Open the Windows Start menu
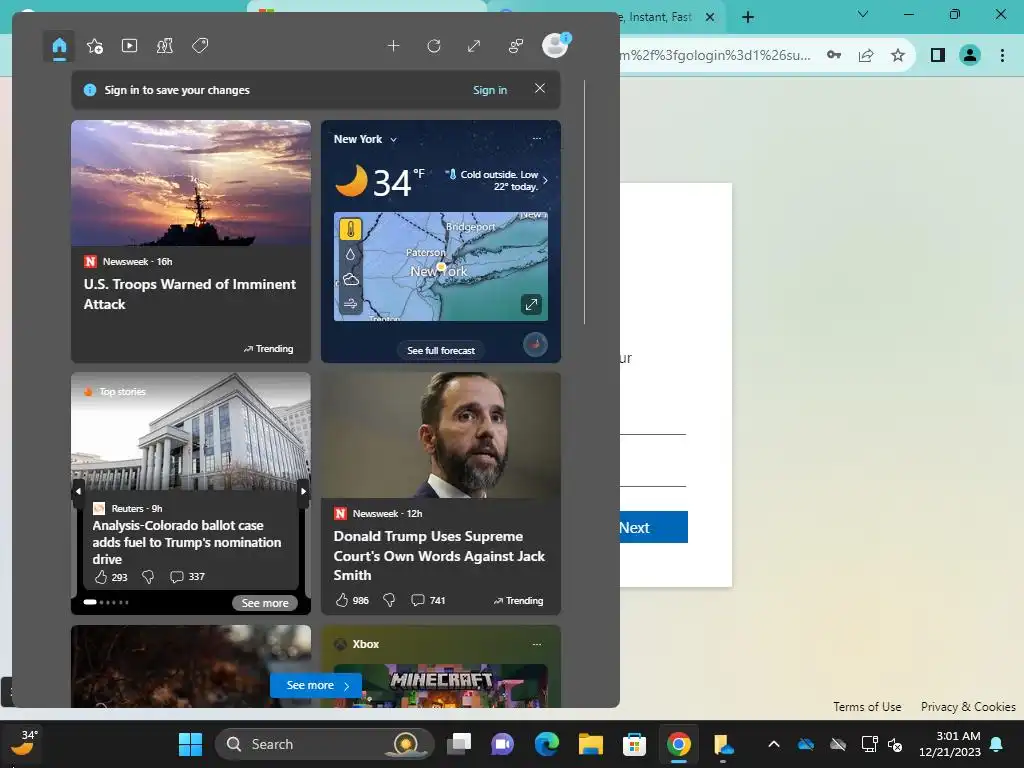 tap(191, 744)
